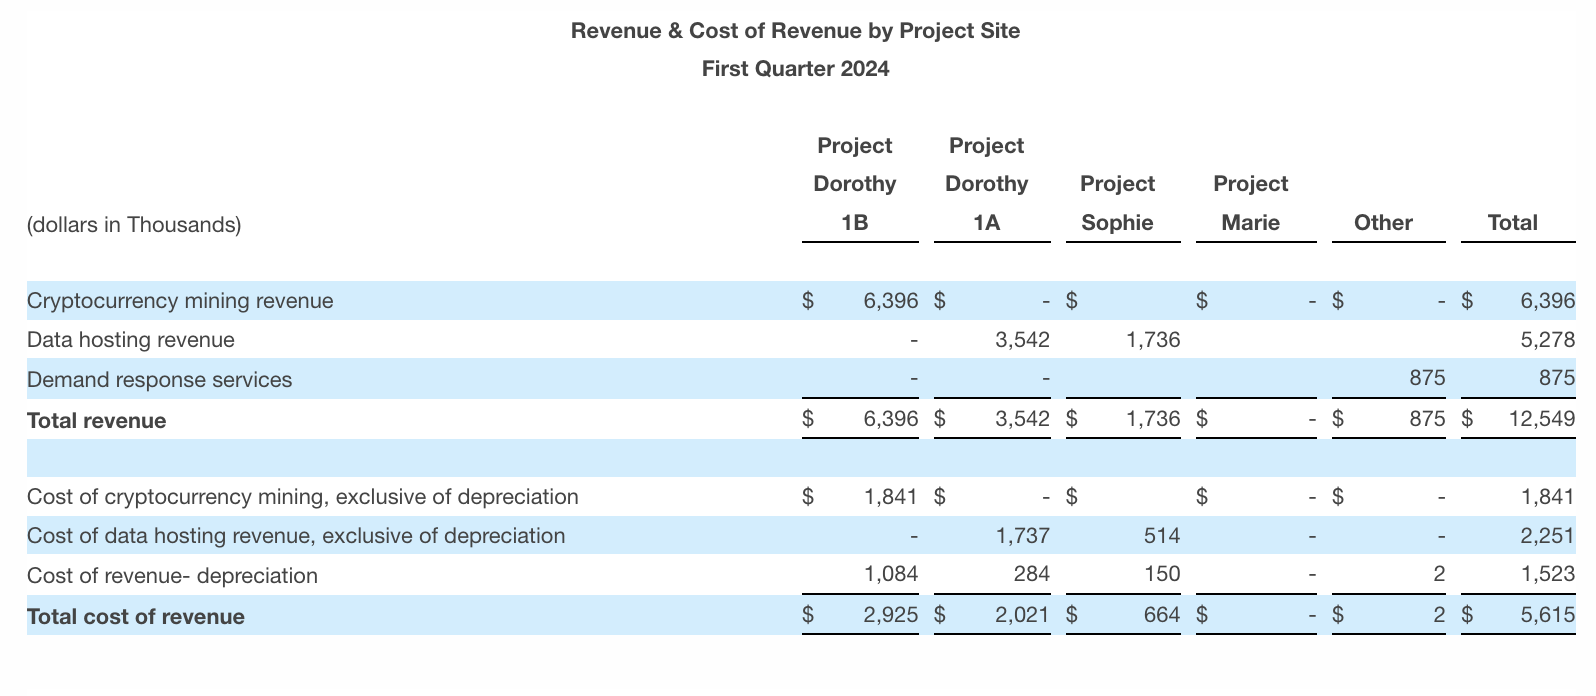This screenshot has width=1596, height=696.
Task: Select the 'Cost of revenue- depreciation' row label
Action: coord(172,576)
